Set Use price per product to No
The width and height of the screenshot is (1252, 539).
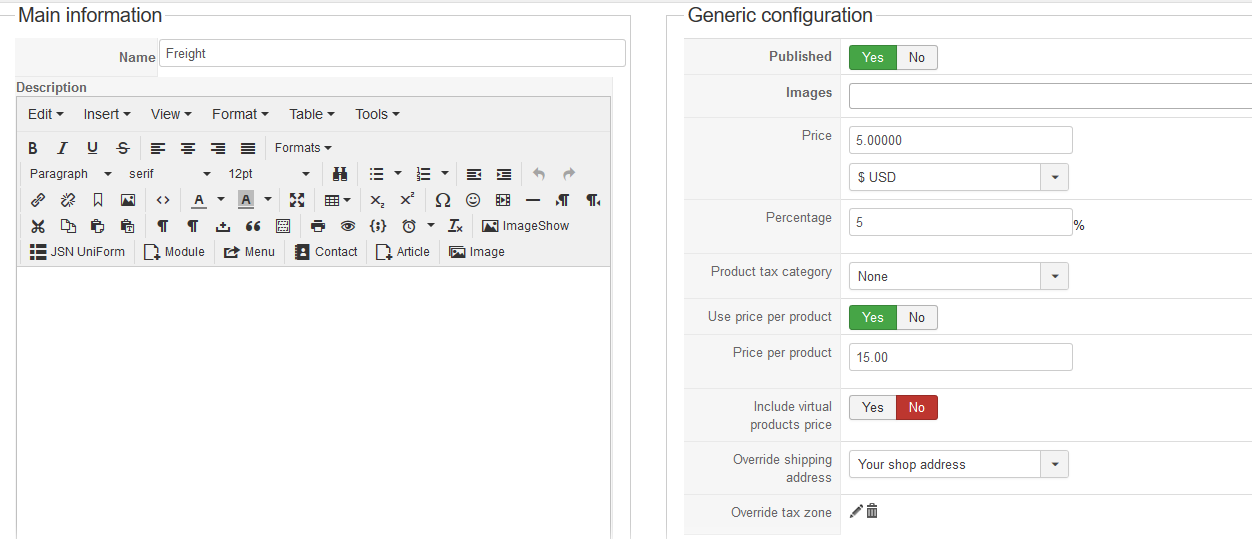tap(917, 318)
